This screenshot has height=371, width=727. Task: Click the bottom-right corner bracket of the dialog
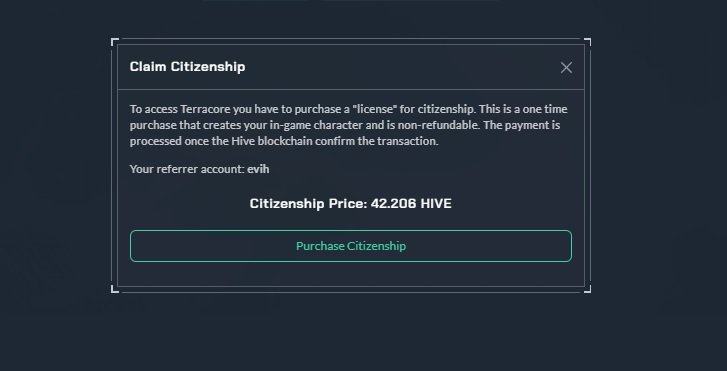tap(587, 289)
